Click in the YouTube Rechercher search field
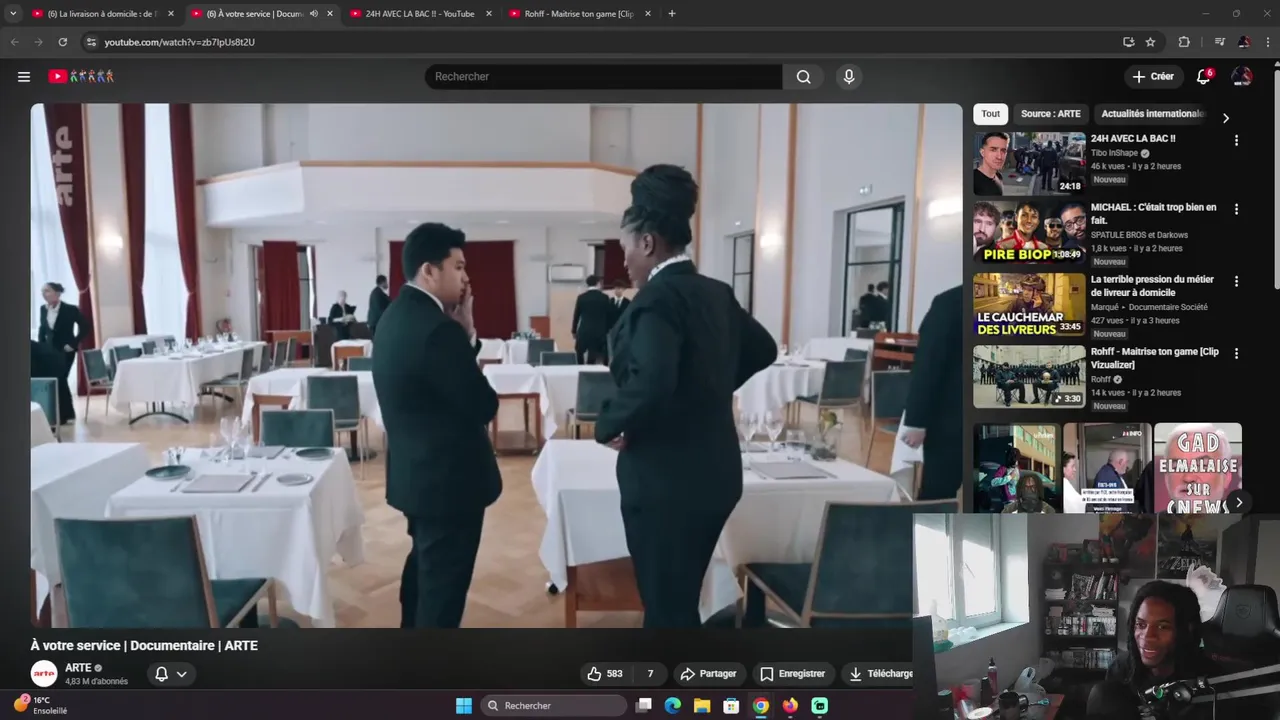The height and width of the screenshot is (720, 1280). (604, 77)
